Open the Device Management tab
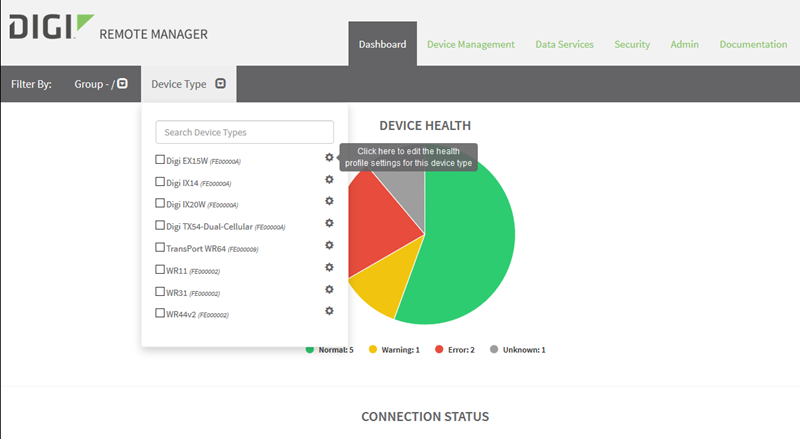 pos(470,44)
